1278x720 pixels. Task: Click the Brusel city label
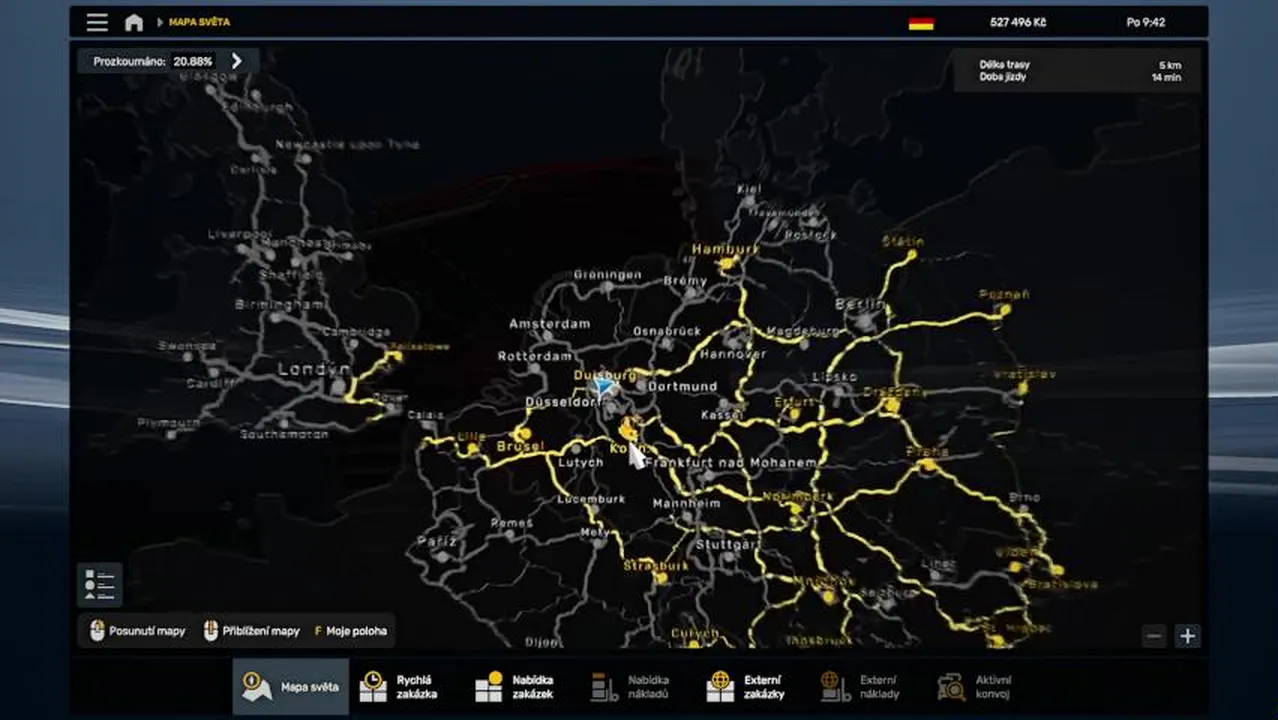pos(520,446)
